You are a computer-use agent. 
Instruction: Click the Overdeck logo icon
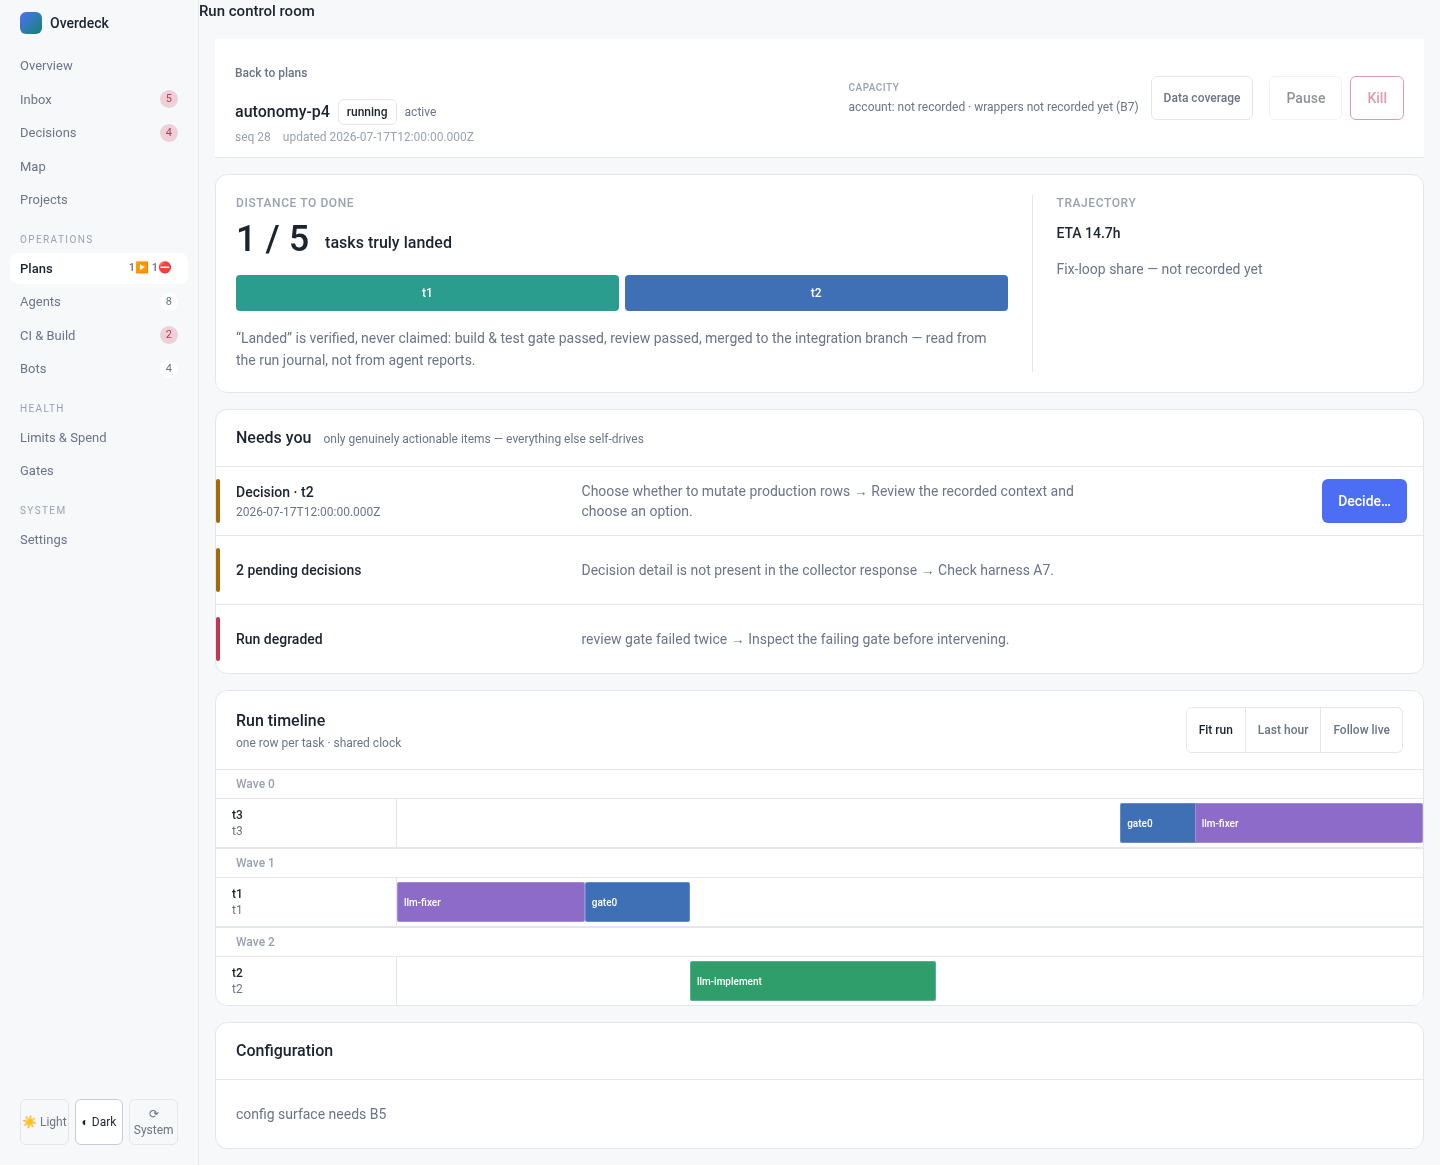click(31, 23)
